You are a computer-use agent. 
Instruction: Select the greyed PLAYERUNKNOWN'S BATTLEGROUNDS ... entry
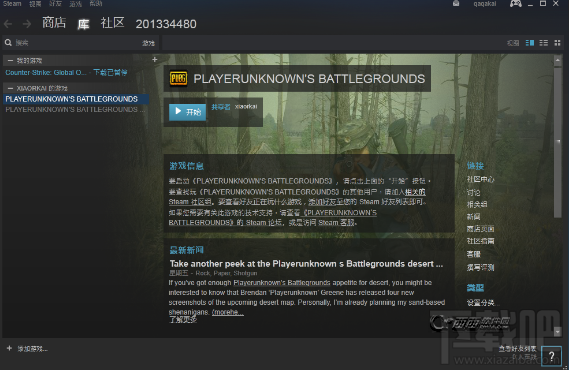75,109
